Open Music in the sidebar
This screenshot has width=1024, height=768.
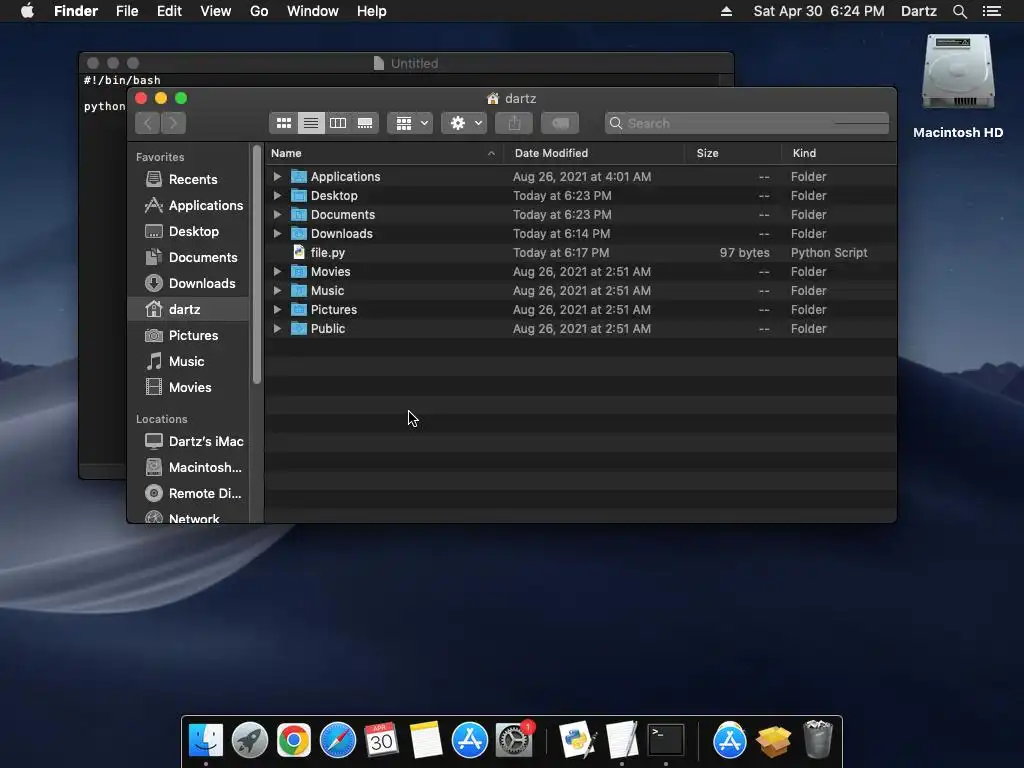tap(188, 361)
